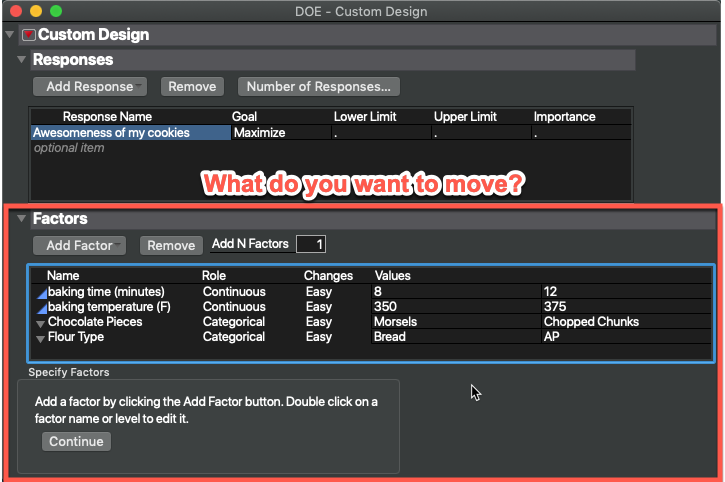Click the Add N Factors label button

tap(250, 244)
